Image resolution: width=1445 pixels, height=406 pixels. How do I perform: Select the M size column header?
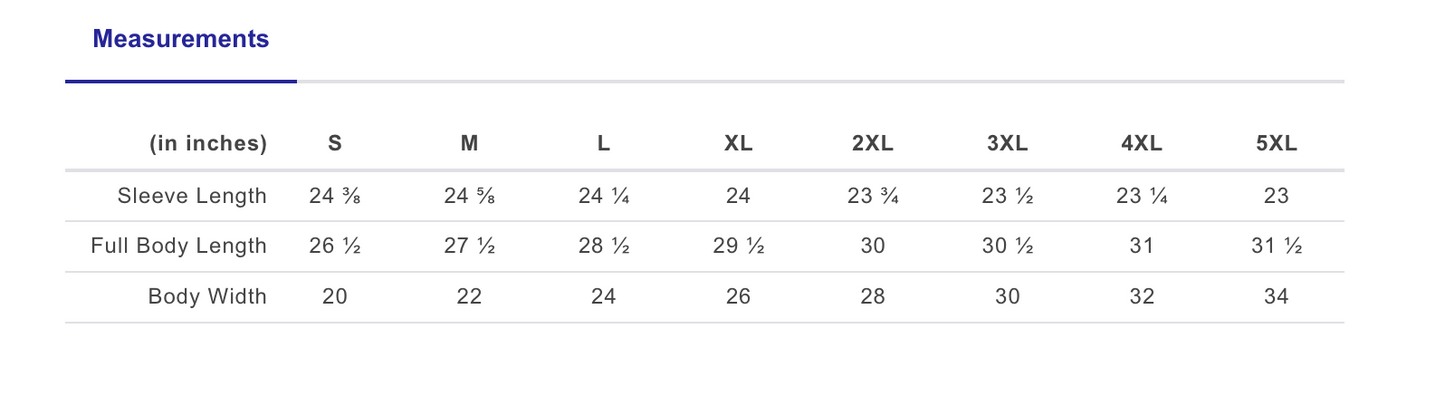[x=469, y=144]
